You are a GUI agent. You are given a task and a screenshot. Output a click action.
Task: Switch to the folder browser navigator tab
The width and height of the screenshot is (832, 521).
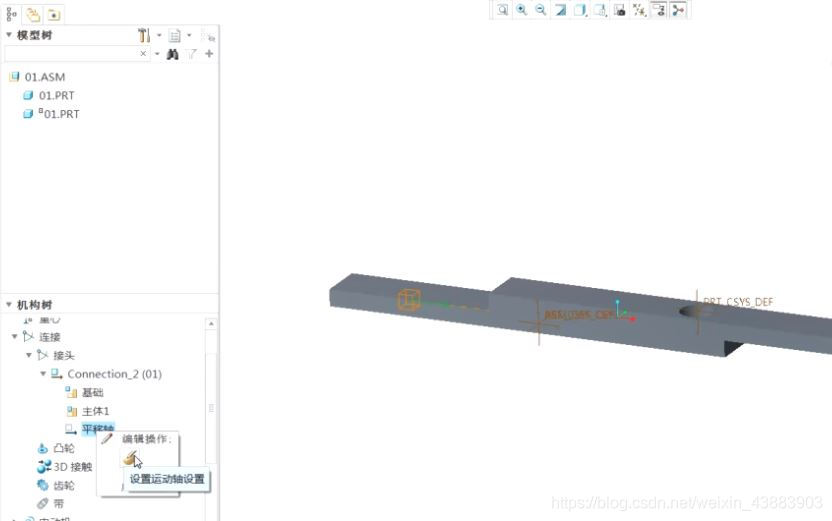(x=31, y=15)
